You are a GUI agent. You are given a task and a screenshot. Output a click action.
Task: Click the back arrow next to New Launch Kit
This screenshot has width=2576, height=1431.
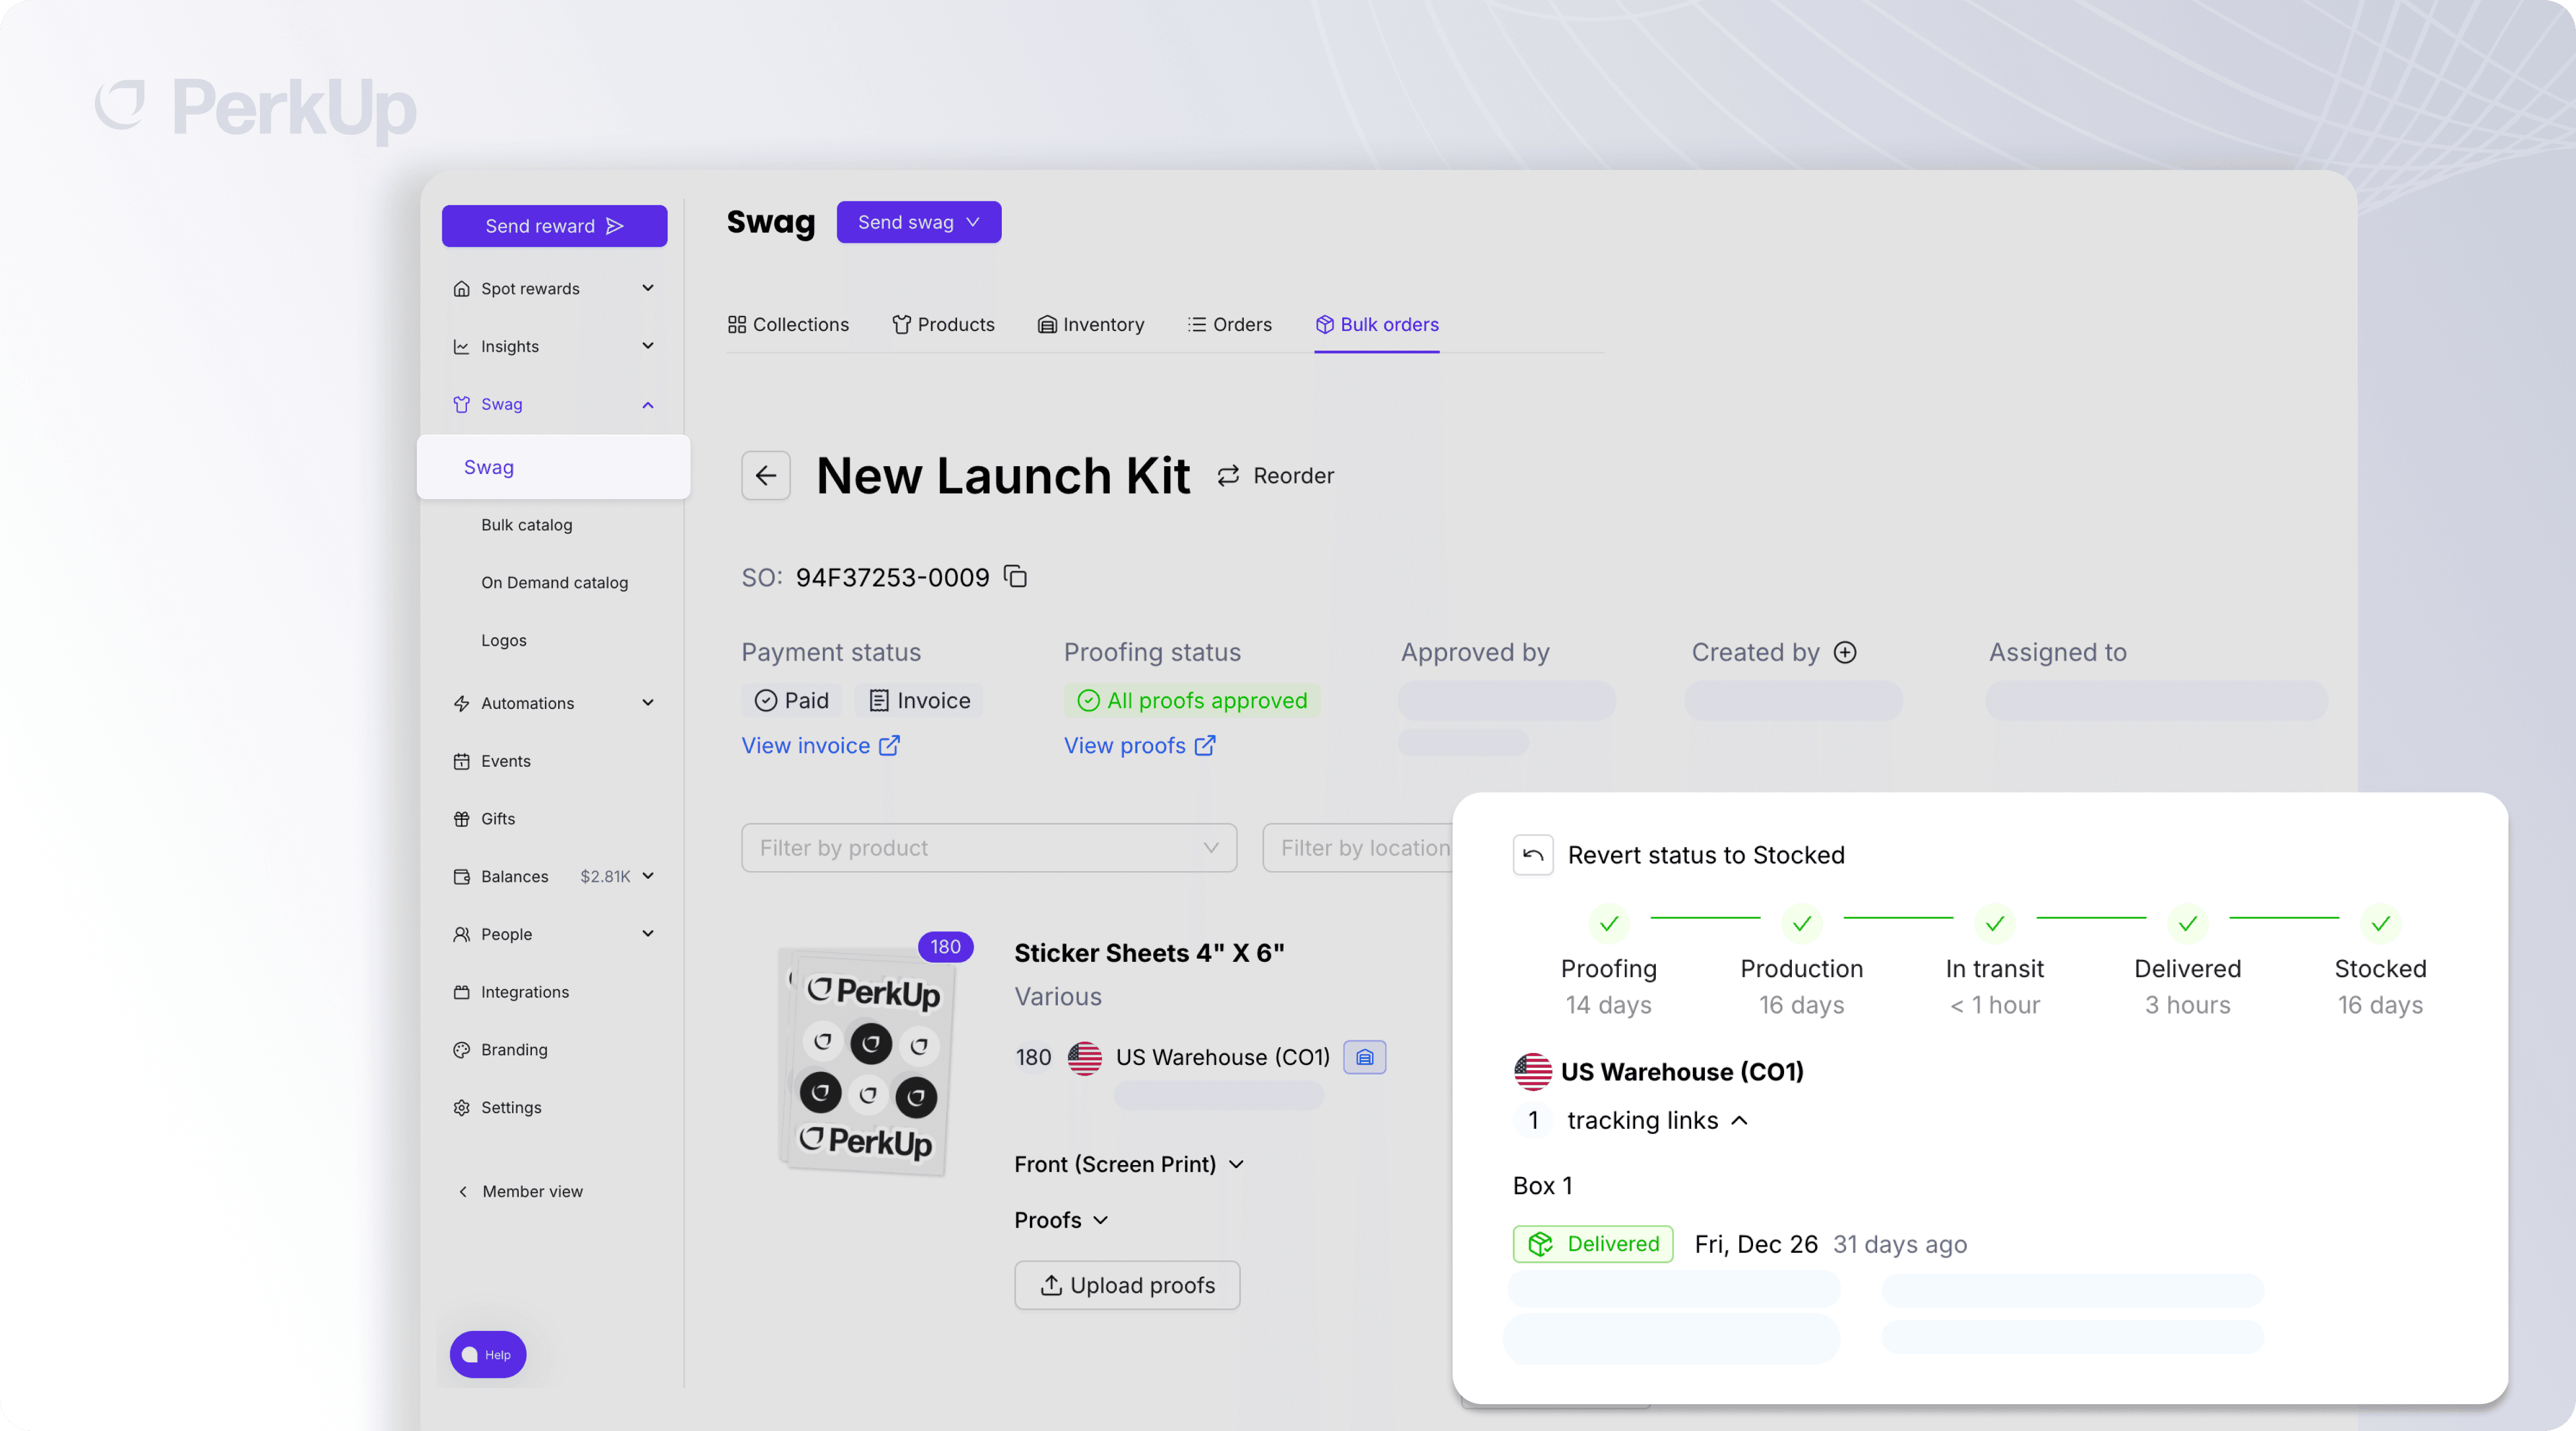pyautogui.click(x=766, y=475)
